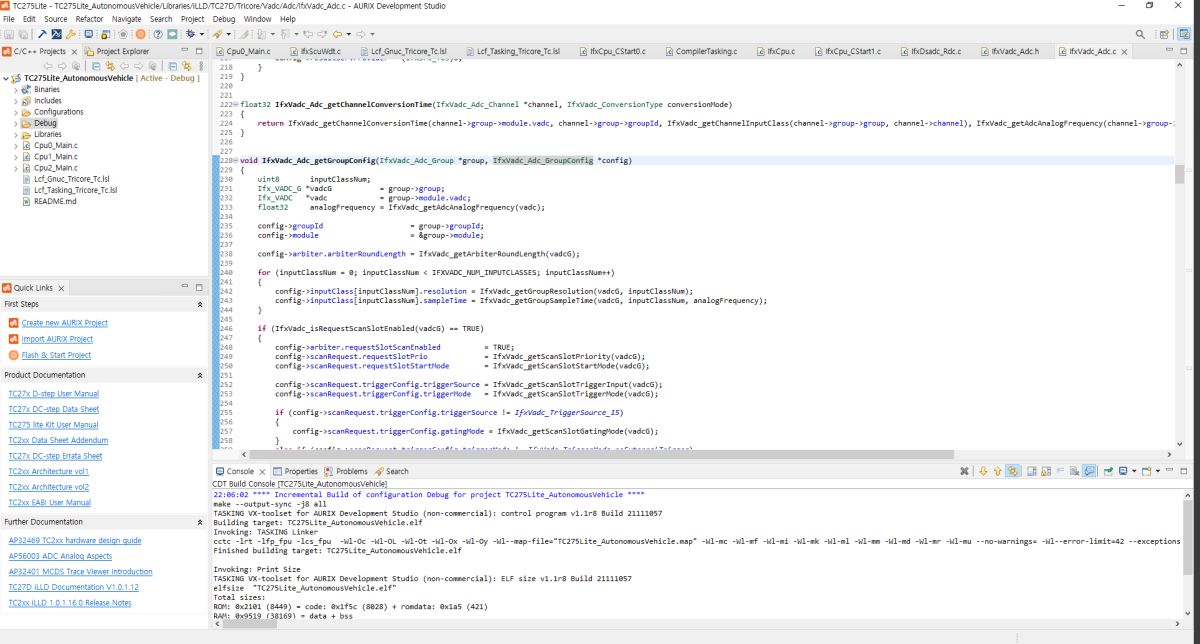Minimize the C/C++ Projects view
This screenshot has width=1200, height=644.
coord(184,50)
